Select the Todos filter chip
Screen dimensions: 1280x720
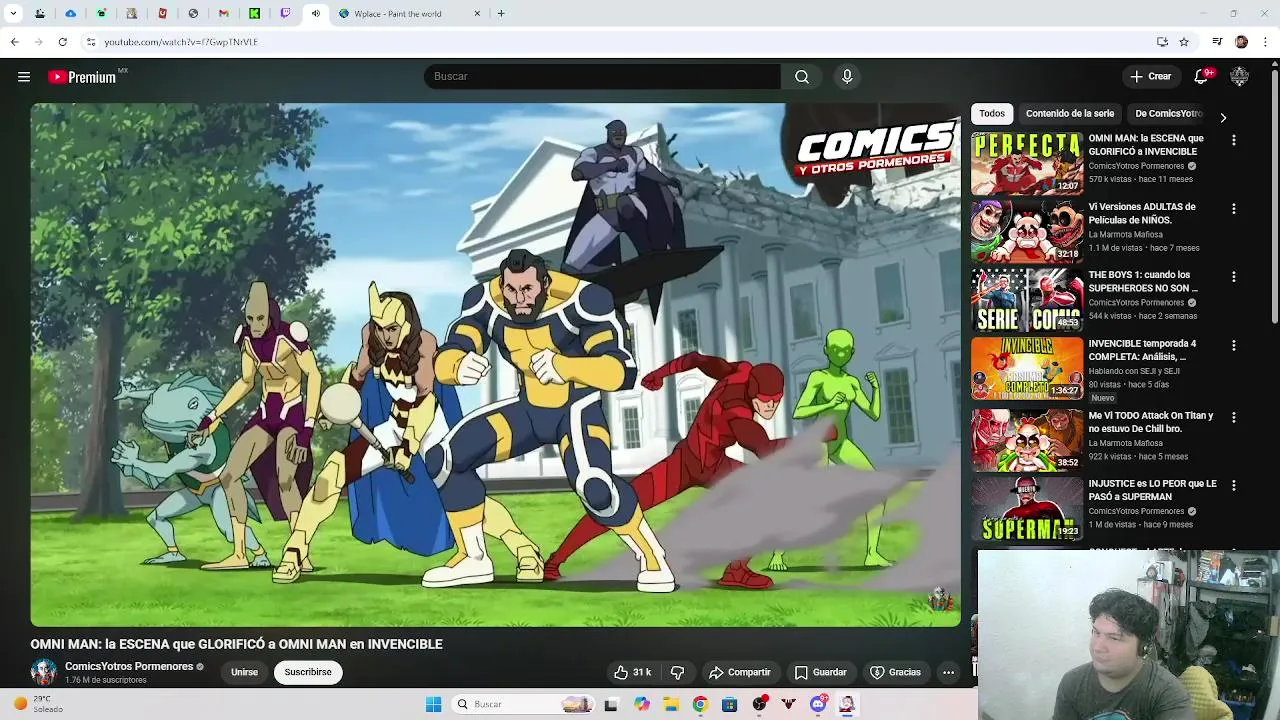992,114
